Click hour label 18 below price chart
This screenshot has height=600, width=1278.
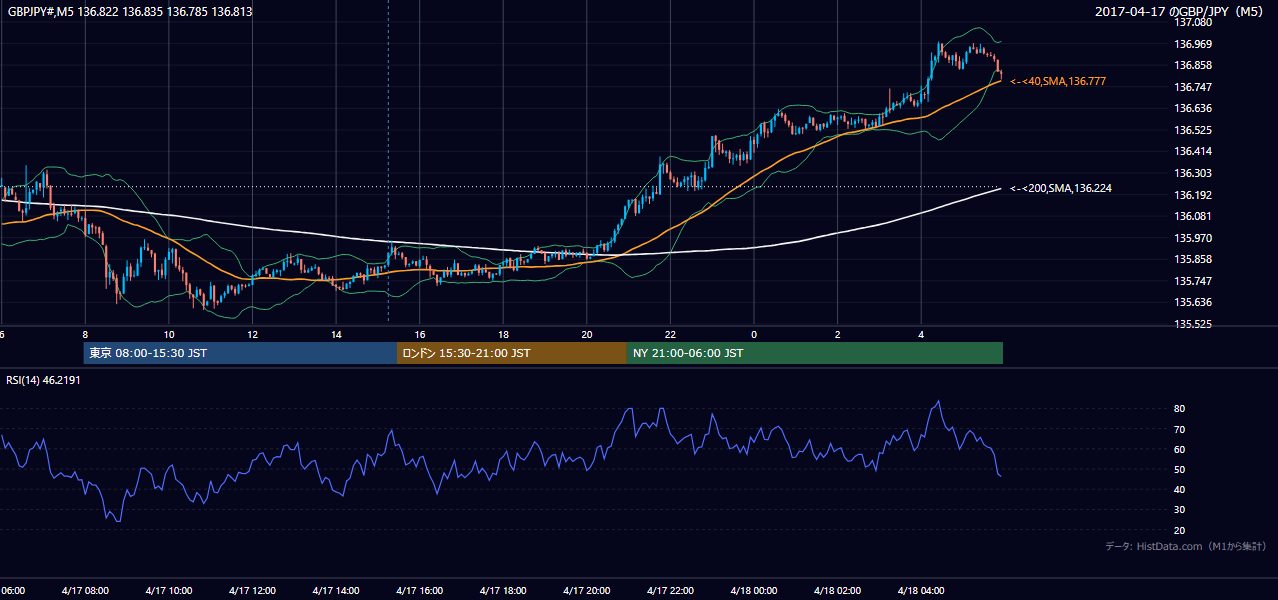tap(503, 334)
